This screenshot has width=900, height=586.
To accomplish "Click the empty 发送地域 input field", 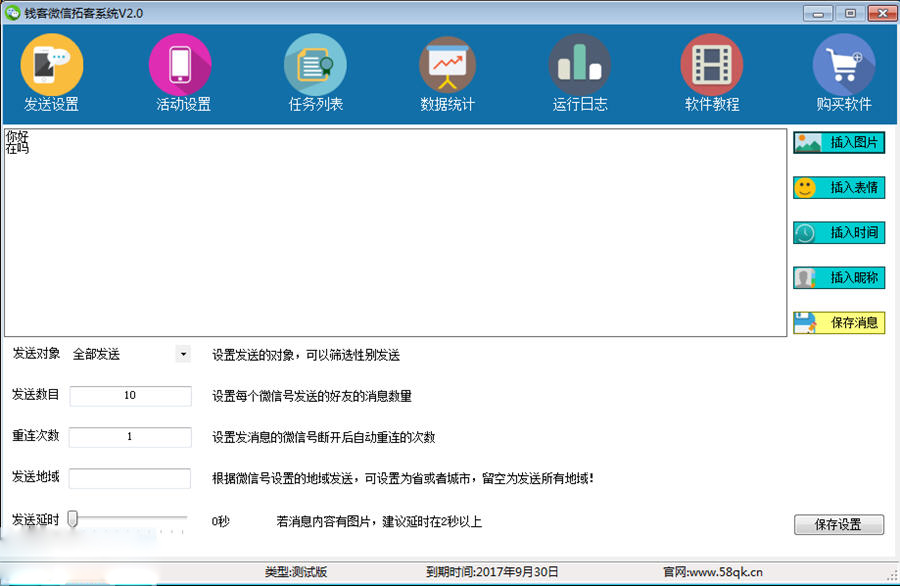I will (130, 478).
